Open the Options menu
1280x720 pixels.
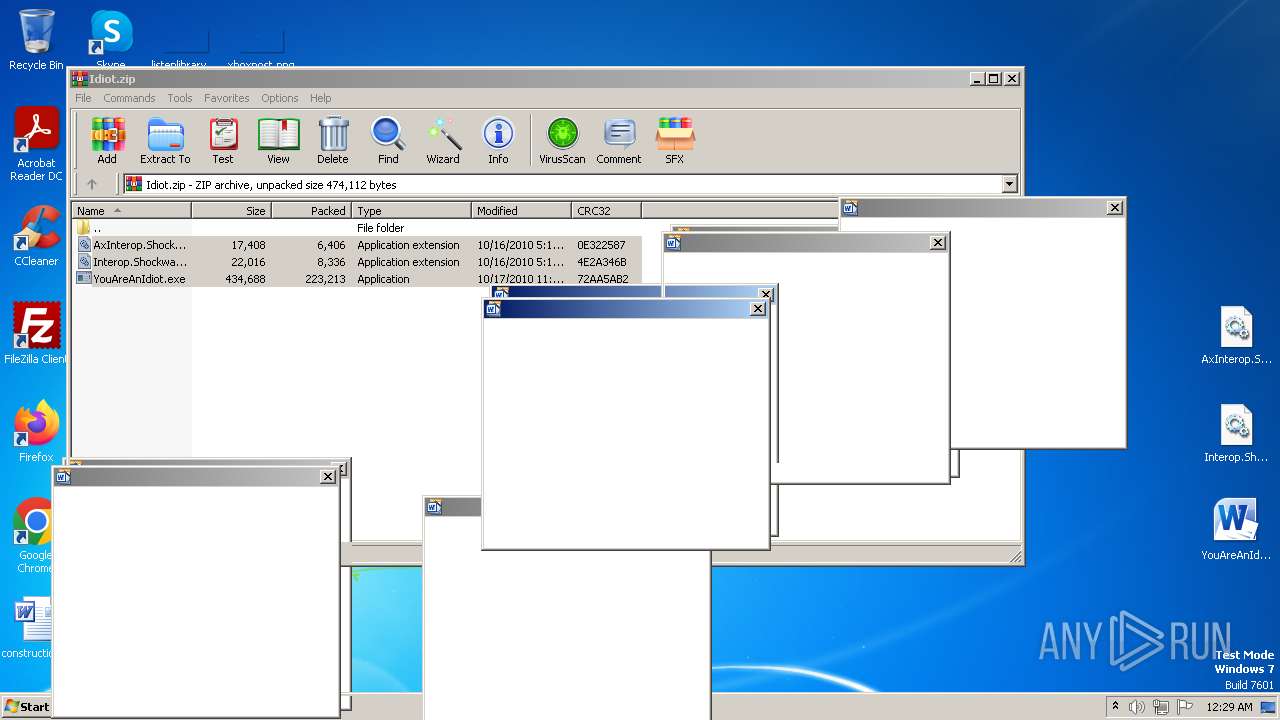click(280, 98)
